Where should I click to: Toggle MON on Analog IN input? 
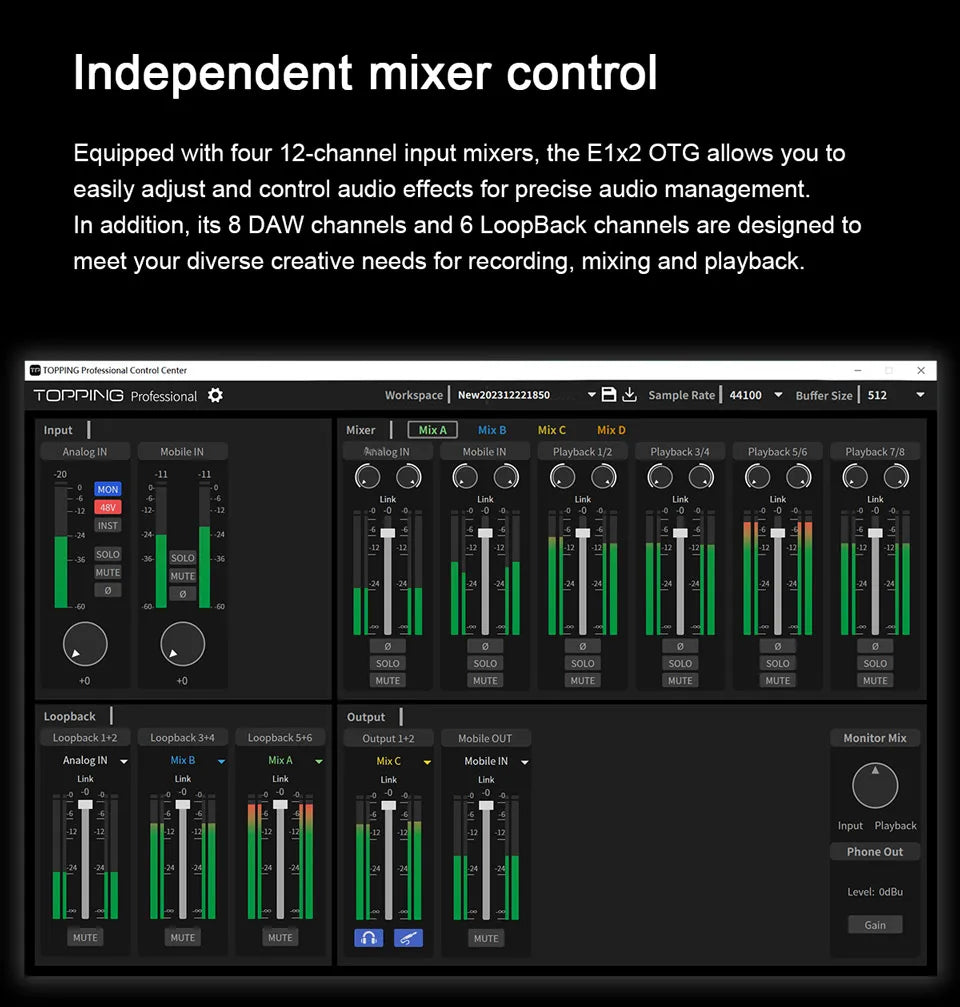click(107, 489)
